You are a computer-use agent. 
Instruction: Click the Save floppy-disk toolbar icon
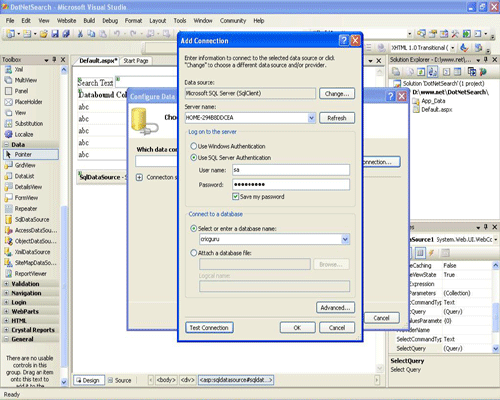(x=55, y=33)
